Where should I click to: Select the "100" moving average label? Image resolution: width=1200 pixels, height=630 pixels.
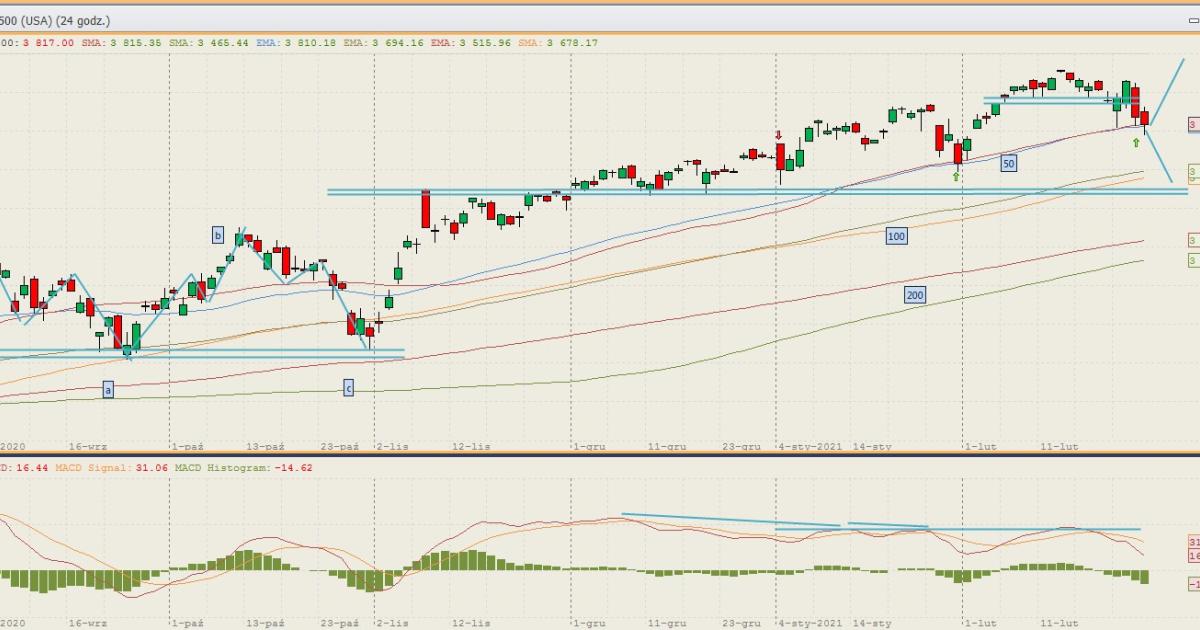tap(896, 235)
